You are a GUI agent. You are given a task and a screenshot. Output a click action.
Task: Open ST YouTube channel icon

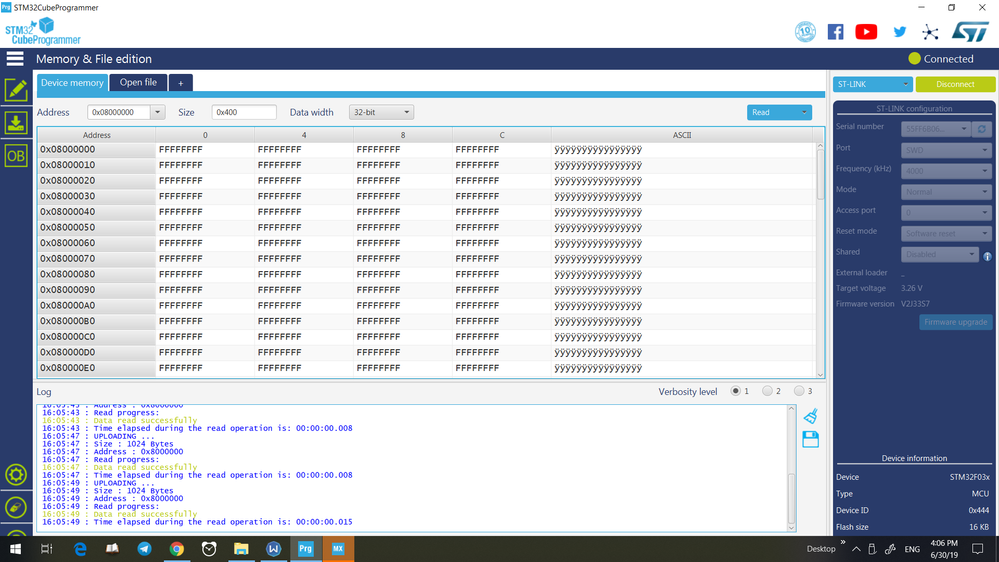pyautogui.click(x=866, y=32)
